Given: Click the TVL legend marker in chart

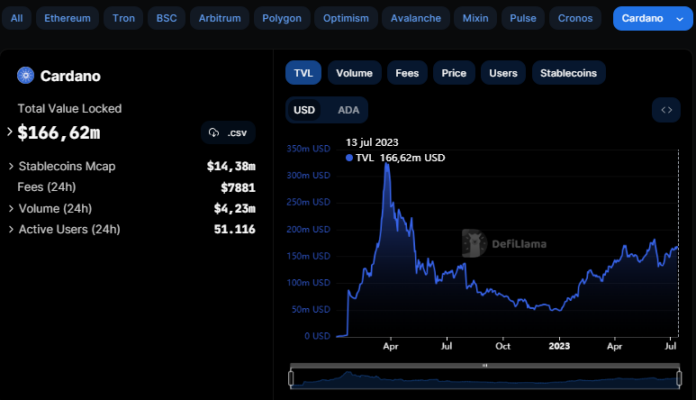Looking at the screenshot, I should click(349, 158).
